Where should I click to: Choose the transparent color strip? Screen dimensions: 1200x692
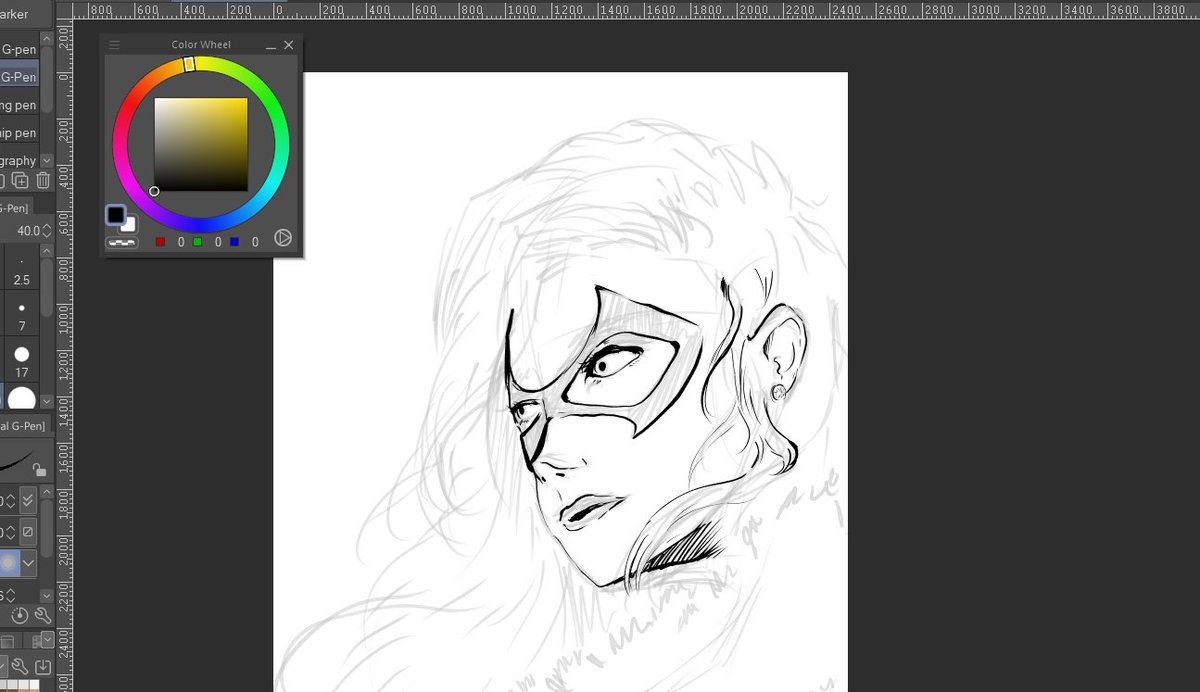tap(122, 242)
